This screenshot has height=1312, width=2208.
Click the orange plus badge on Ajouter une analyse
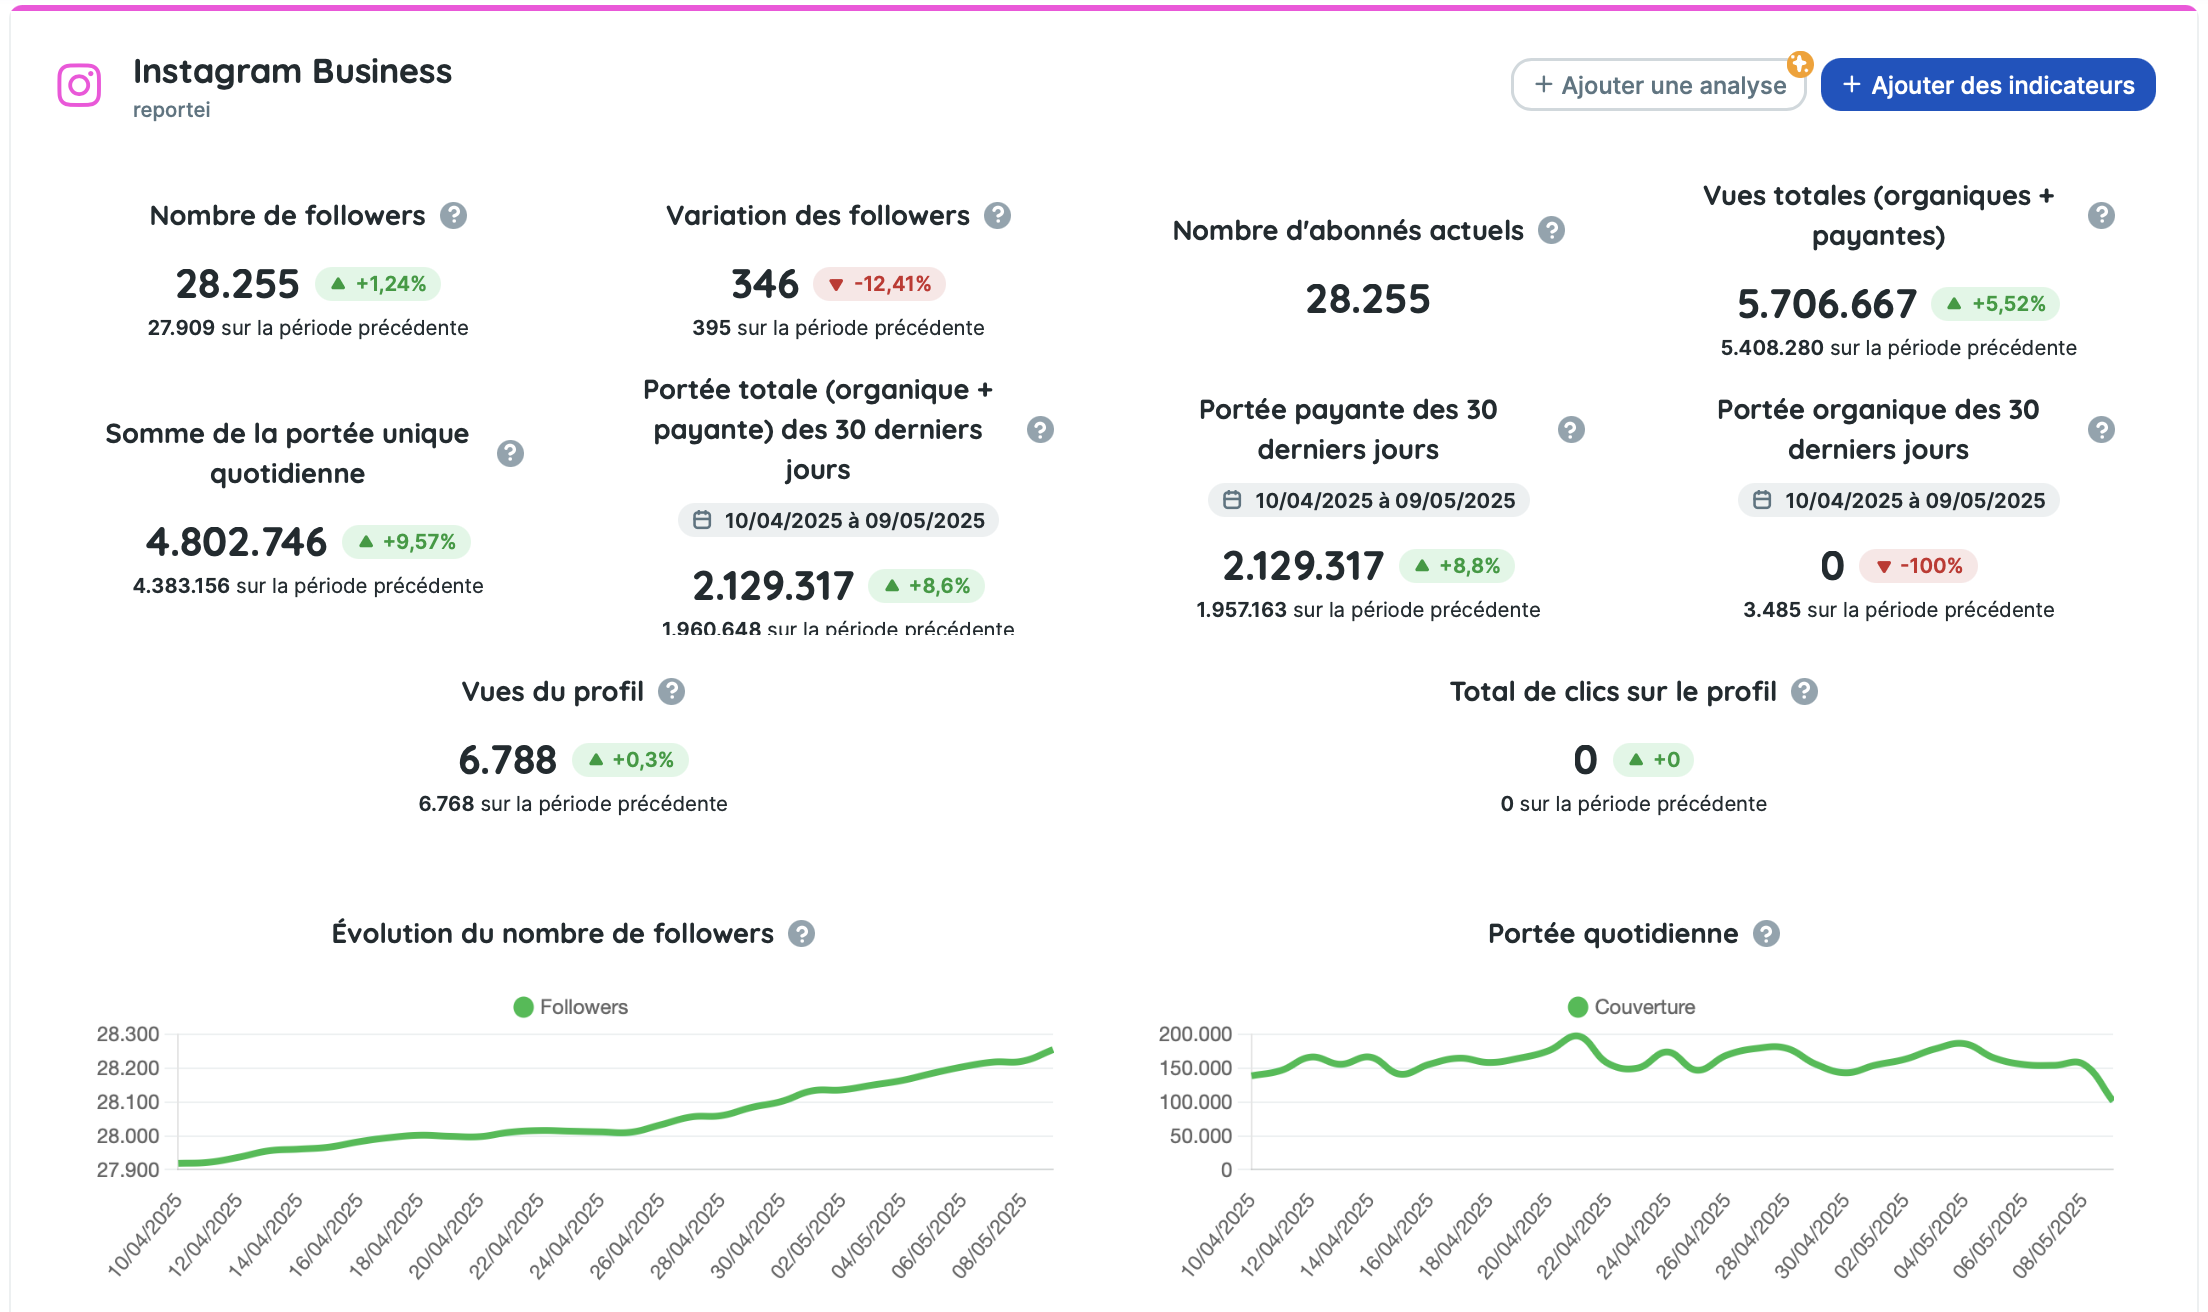coord(1800,64)
